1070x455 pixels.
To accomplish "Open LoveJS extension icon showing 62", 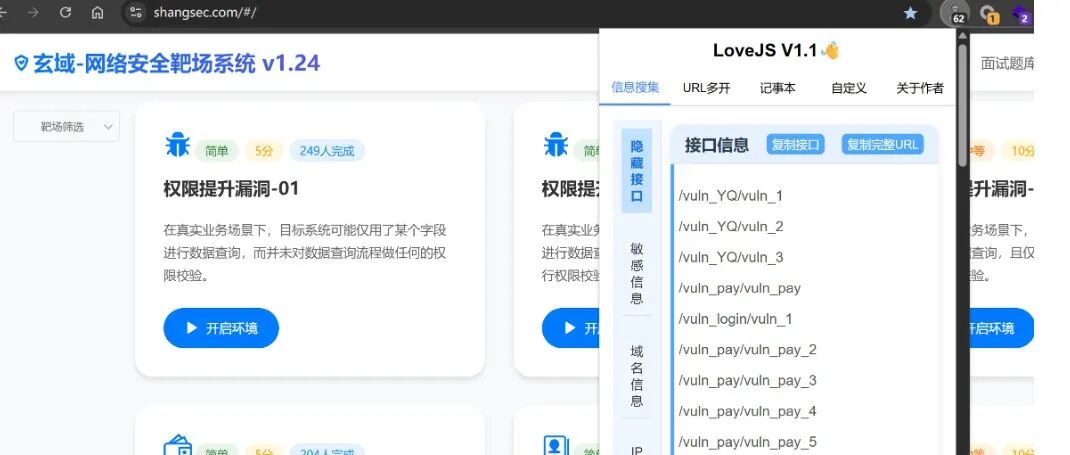I will [954, 13].
